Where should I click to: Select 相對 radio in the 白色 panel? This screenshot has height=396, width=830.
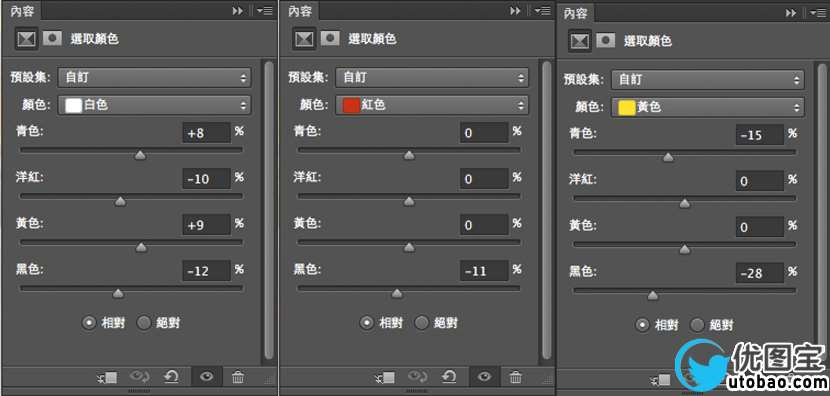(x=89, y=322)
